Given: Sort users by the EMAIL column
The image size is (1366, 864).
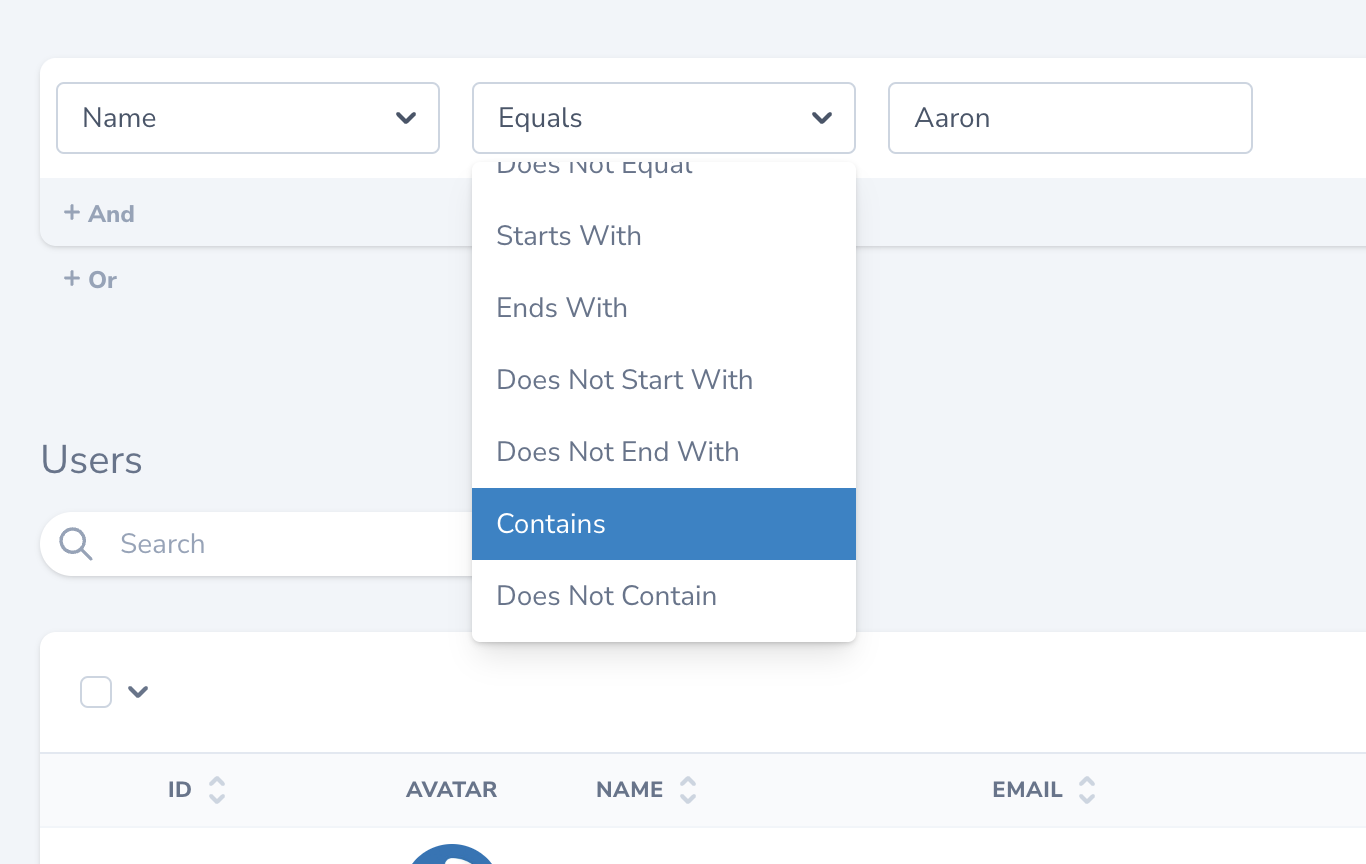Looking at the screenshot, I should 1086,789.
